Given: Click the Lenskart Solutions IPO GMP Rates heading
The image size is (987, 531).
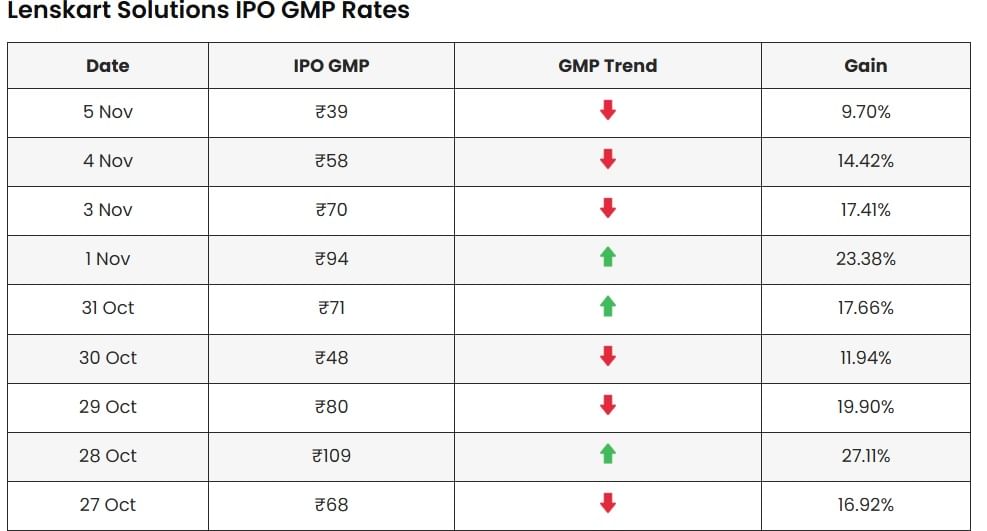Looking at the screenshot, I should pyautogui.click(x=208, y=11).
